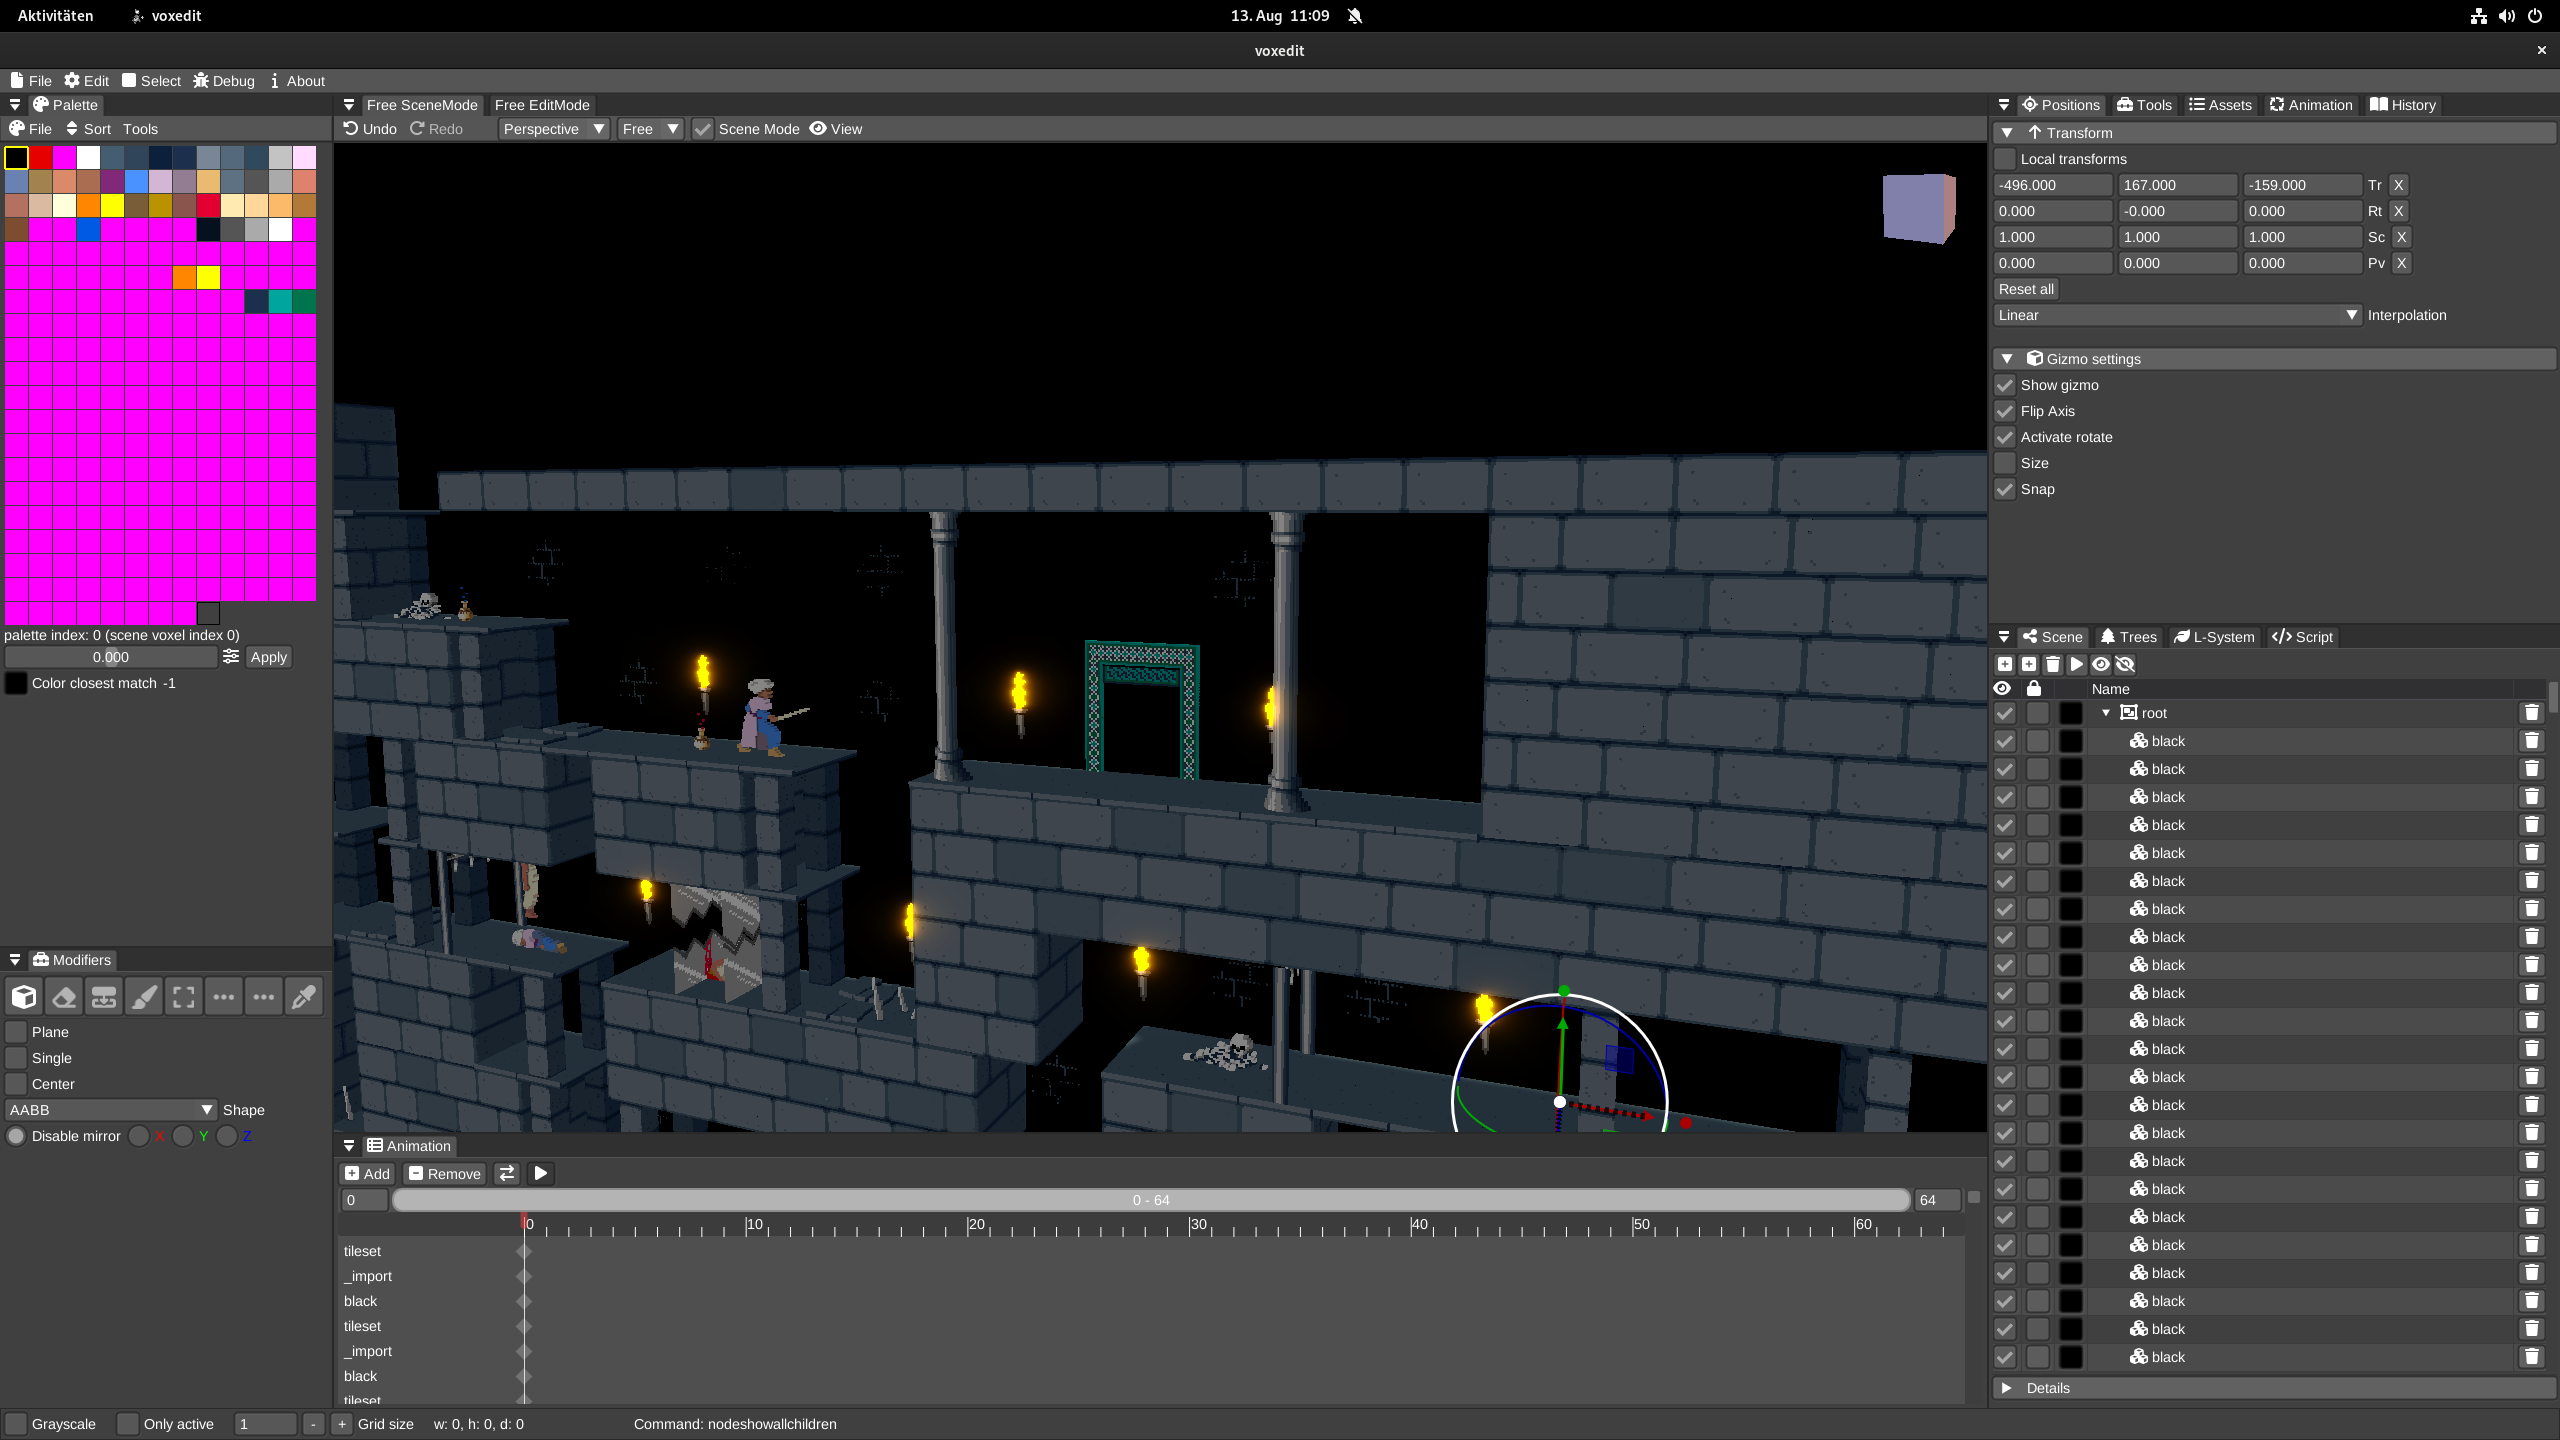Viewport: 2560px width, 1440px height.
Task: Open the File menu in menu bar
Action: click(x=30, y=81)
